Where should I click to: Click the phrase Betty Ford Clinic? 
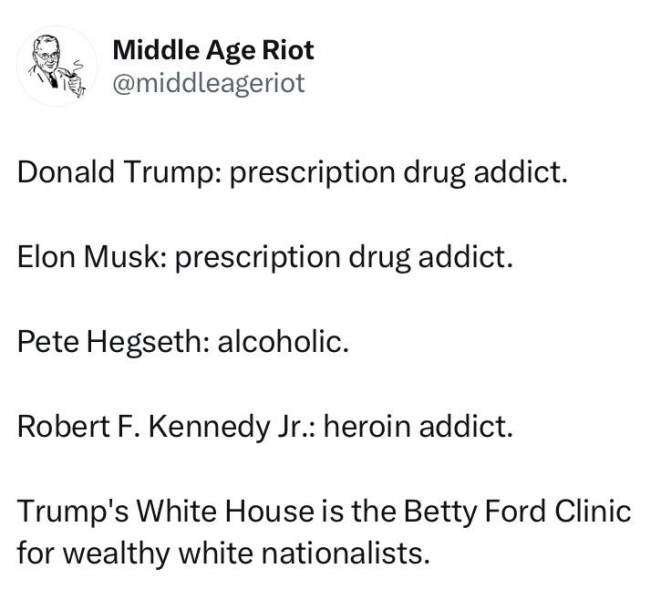pyautogui.click(x=517, y=511)
